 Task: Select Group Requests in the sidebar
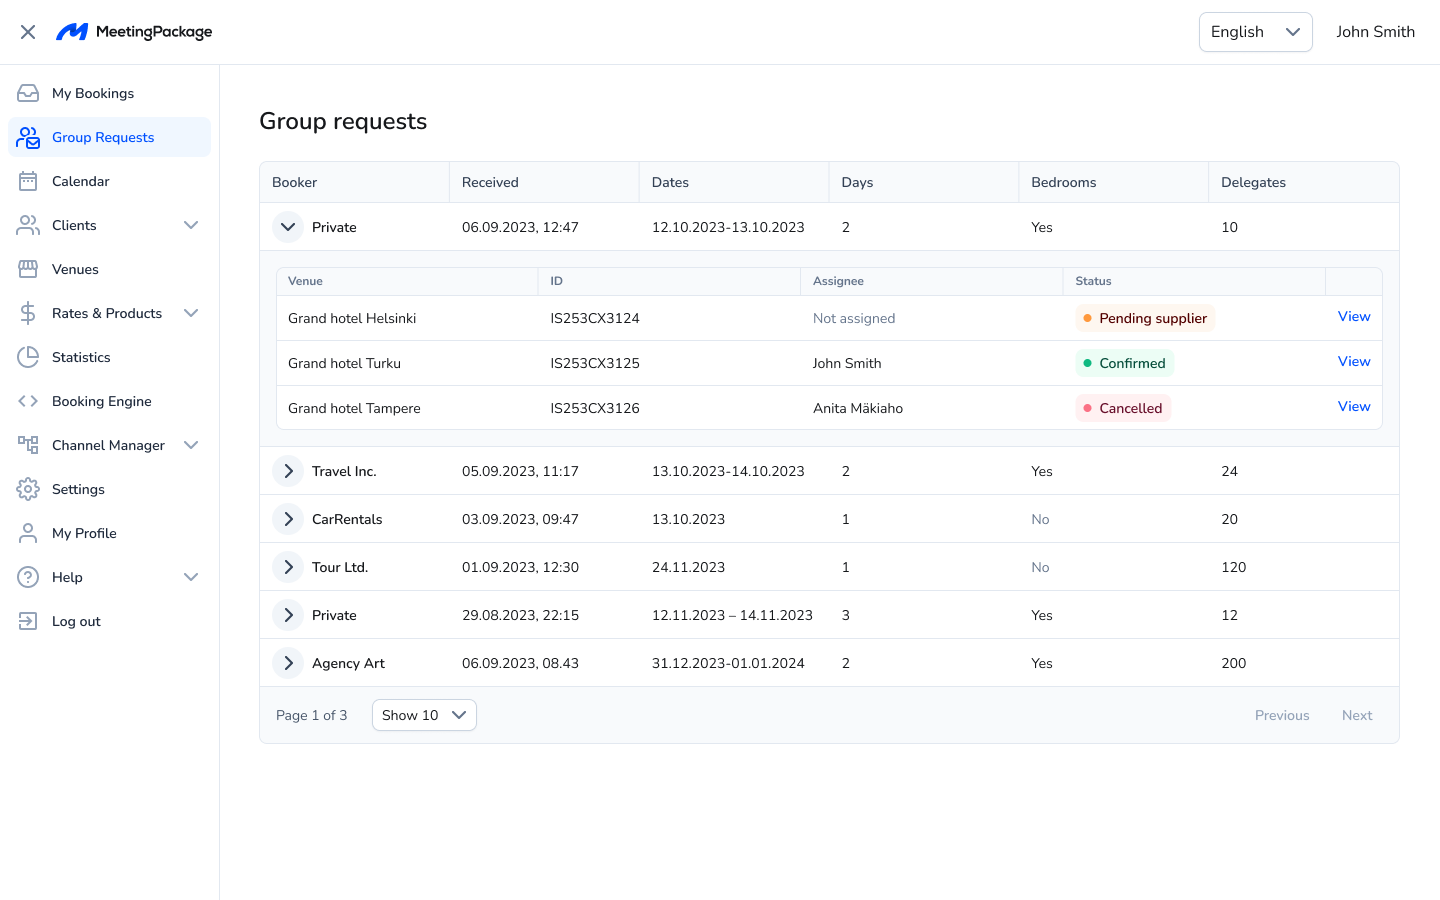click(103, 137)
